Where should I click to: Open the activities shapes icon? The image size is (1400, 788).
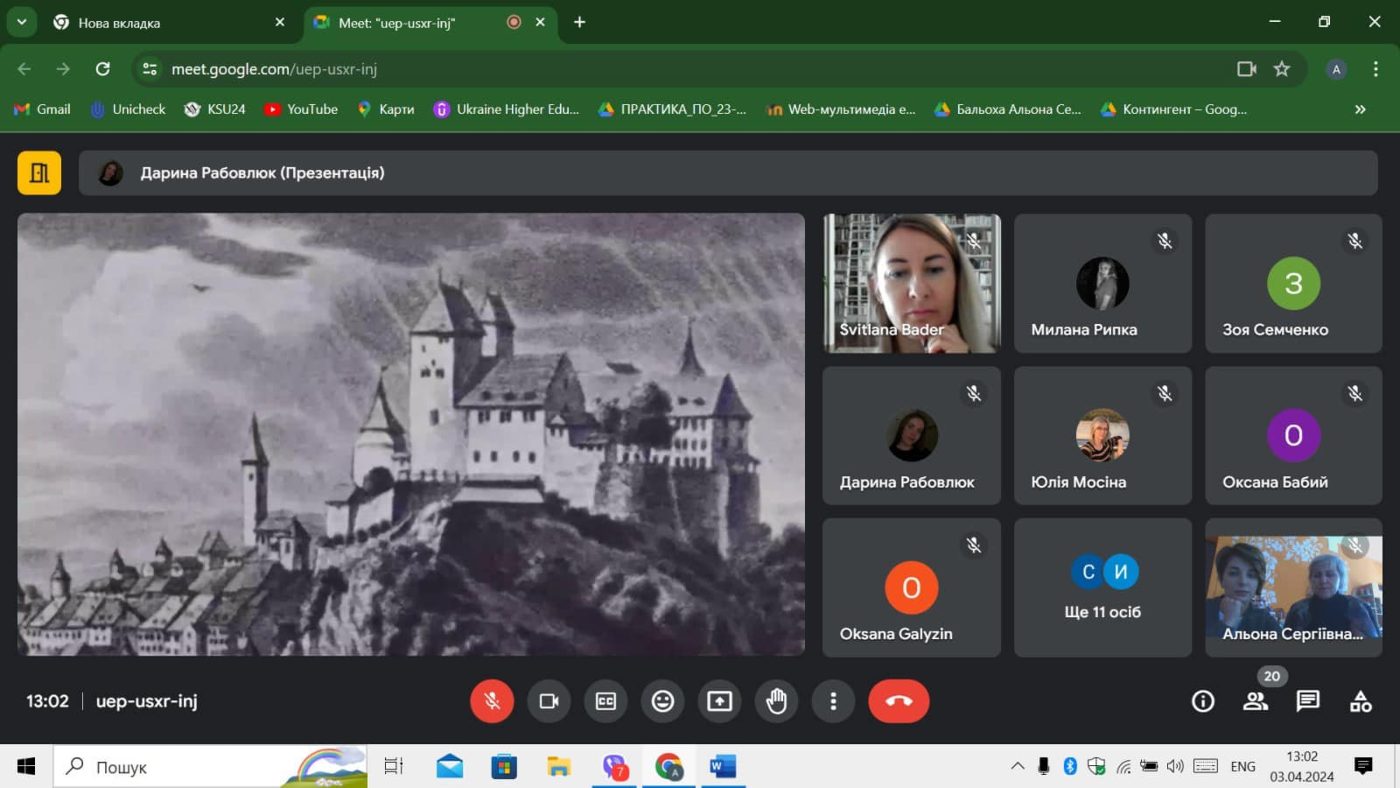click(x=1360, y=701)
